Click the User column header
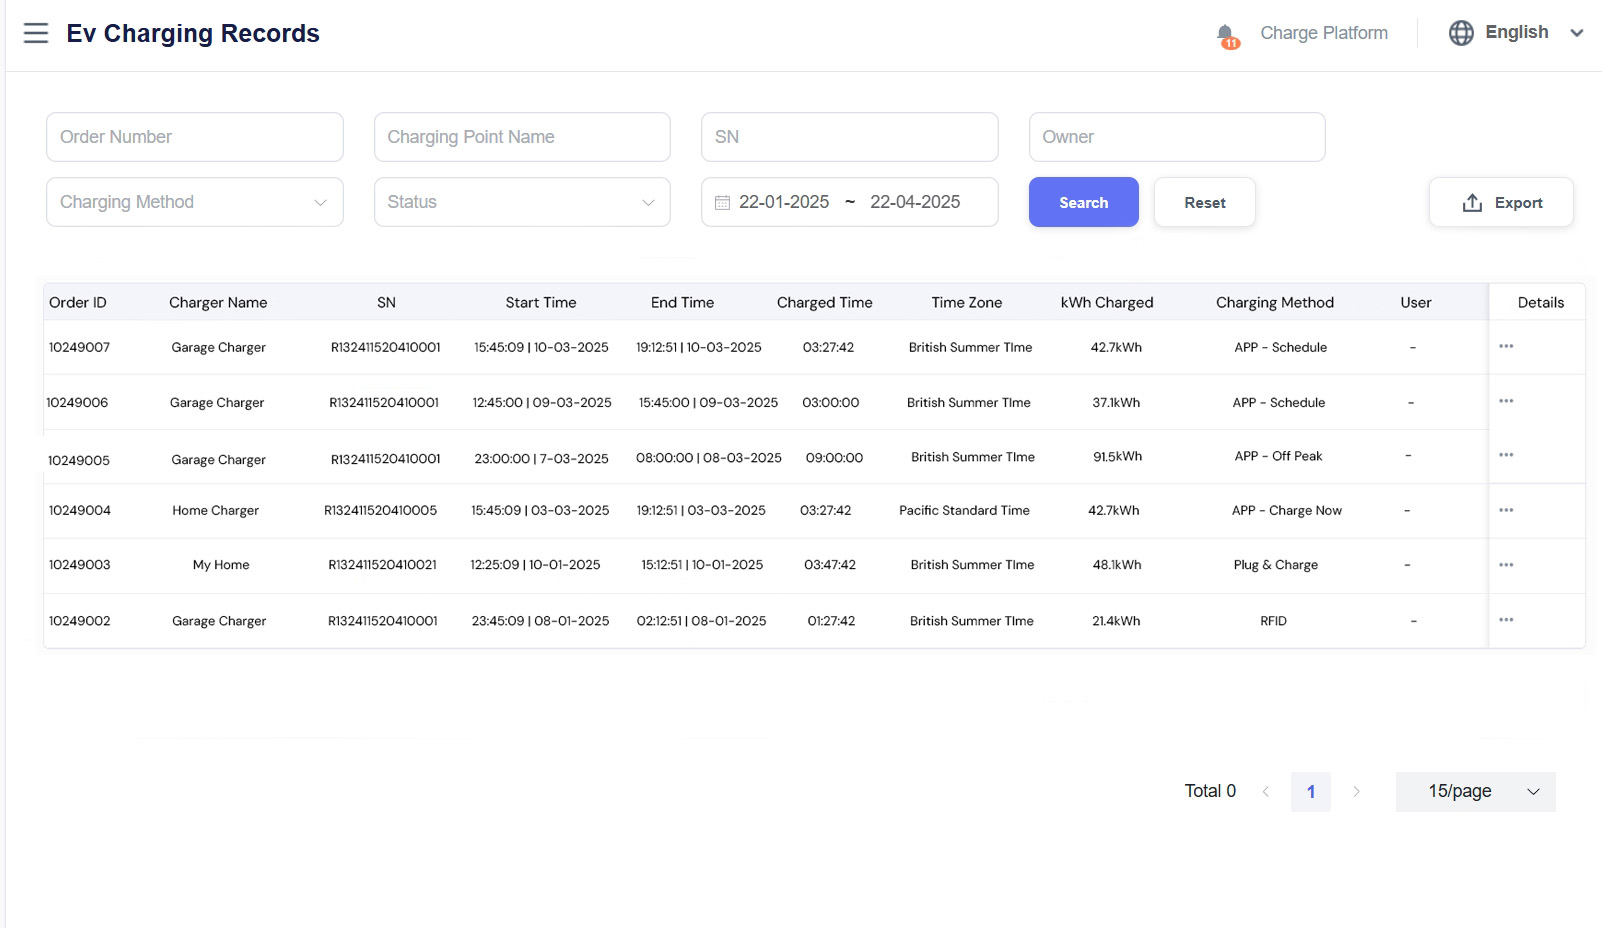The height and width of the screenshot is (928, 1602). 1416,303
